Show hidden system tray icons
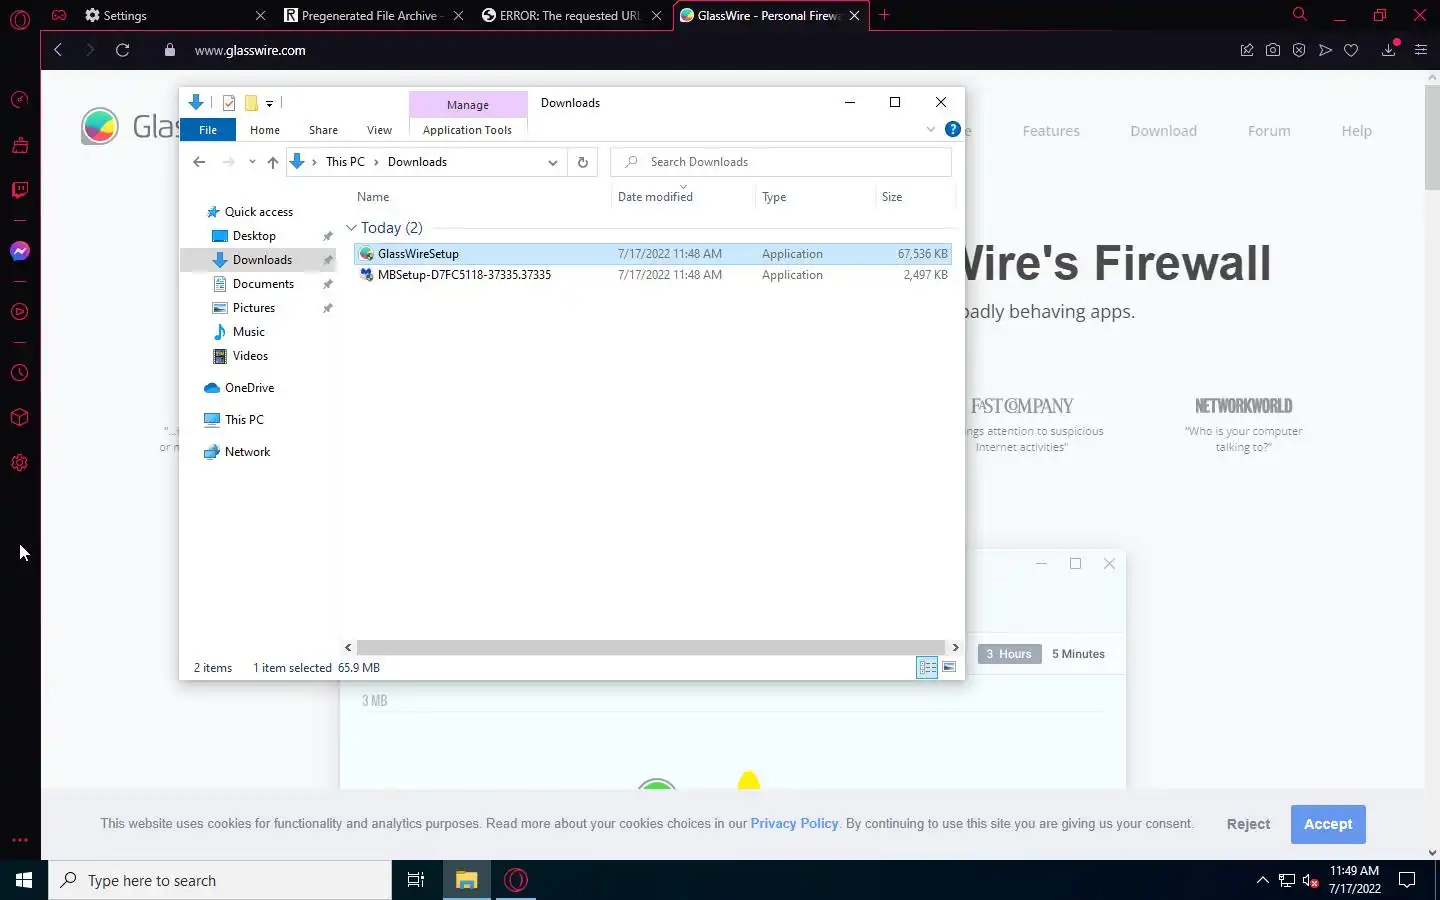 1262,880
